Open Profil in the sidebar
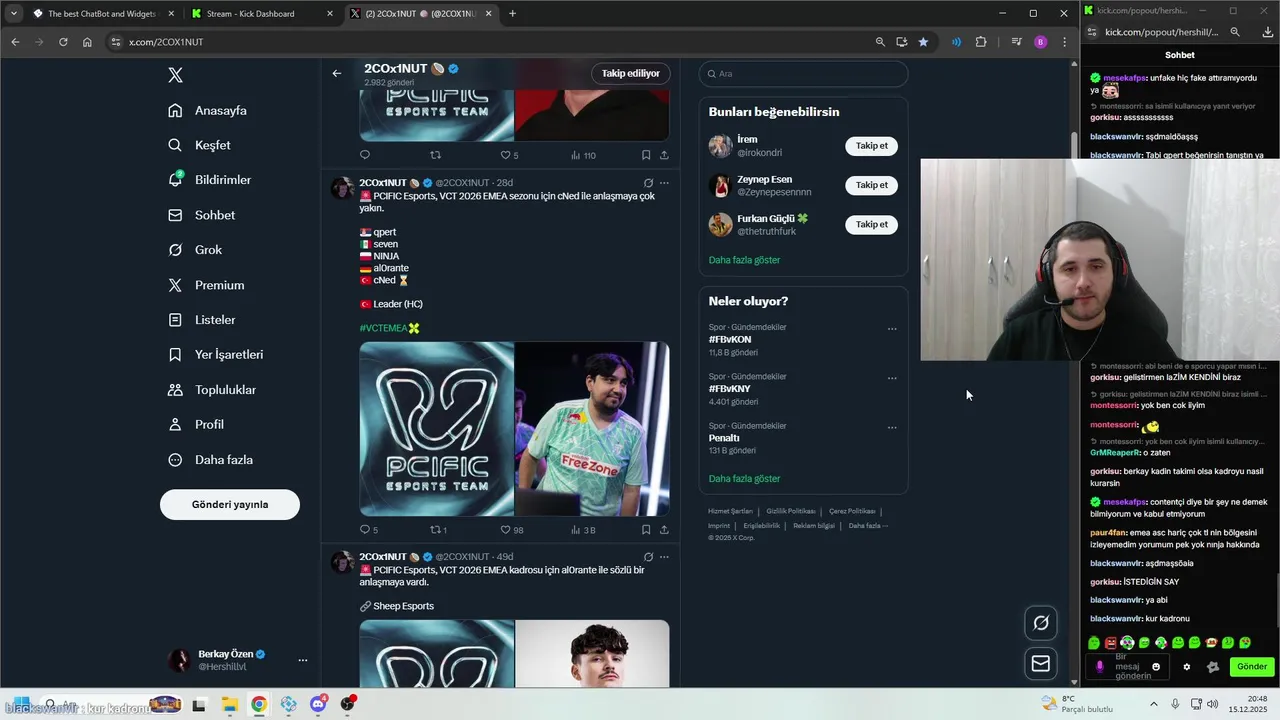Viewport: 1280px width, 720px height. (197, 425)
